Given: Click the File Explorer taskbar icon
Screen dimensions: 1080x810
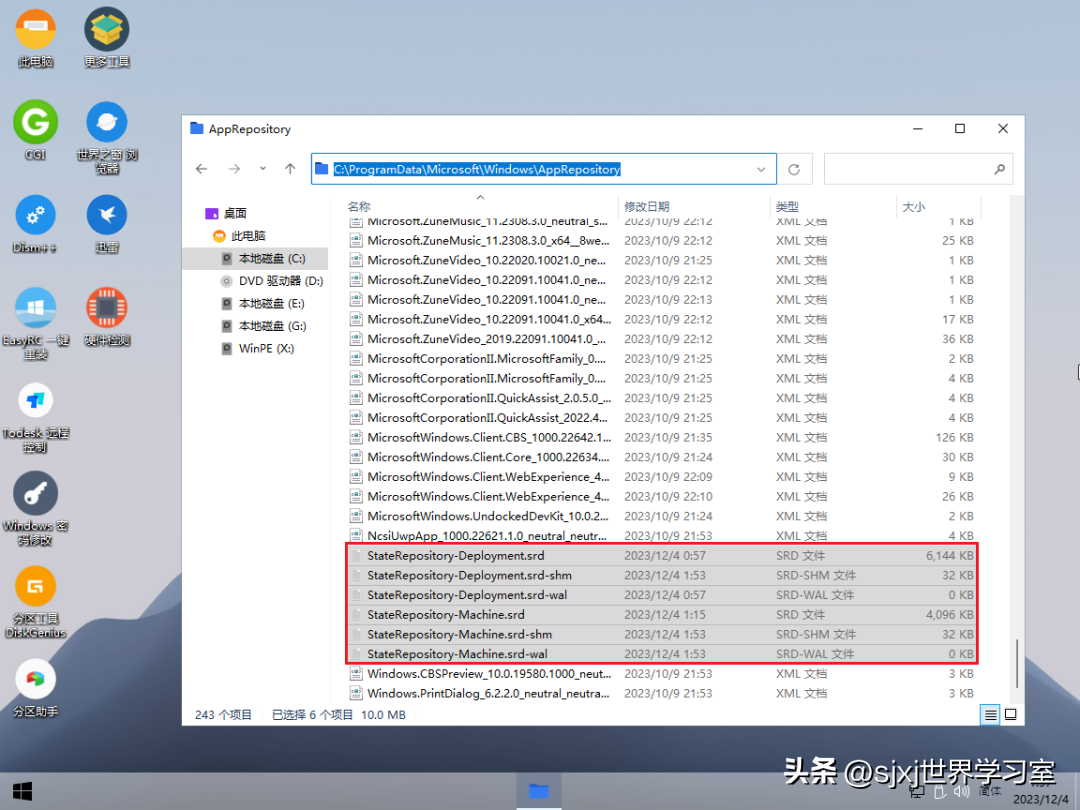Looking at the screenshot, I should click(x=539, y=791).
